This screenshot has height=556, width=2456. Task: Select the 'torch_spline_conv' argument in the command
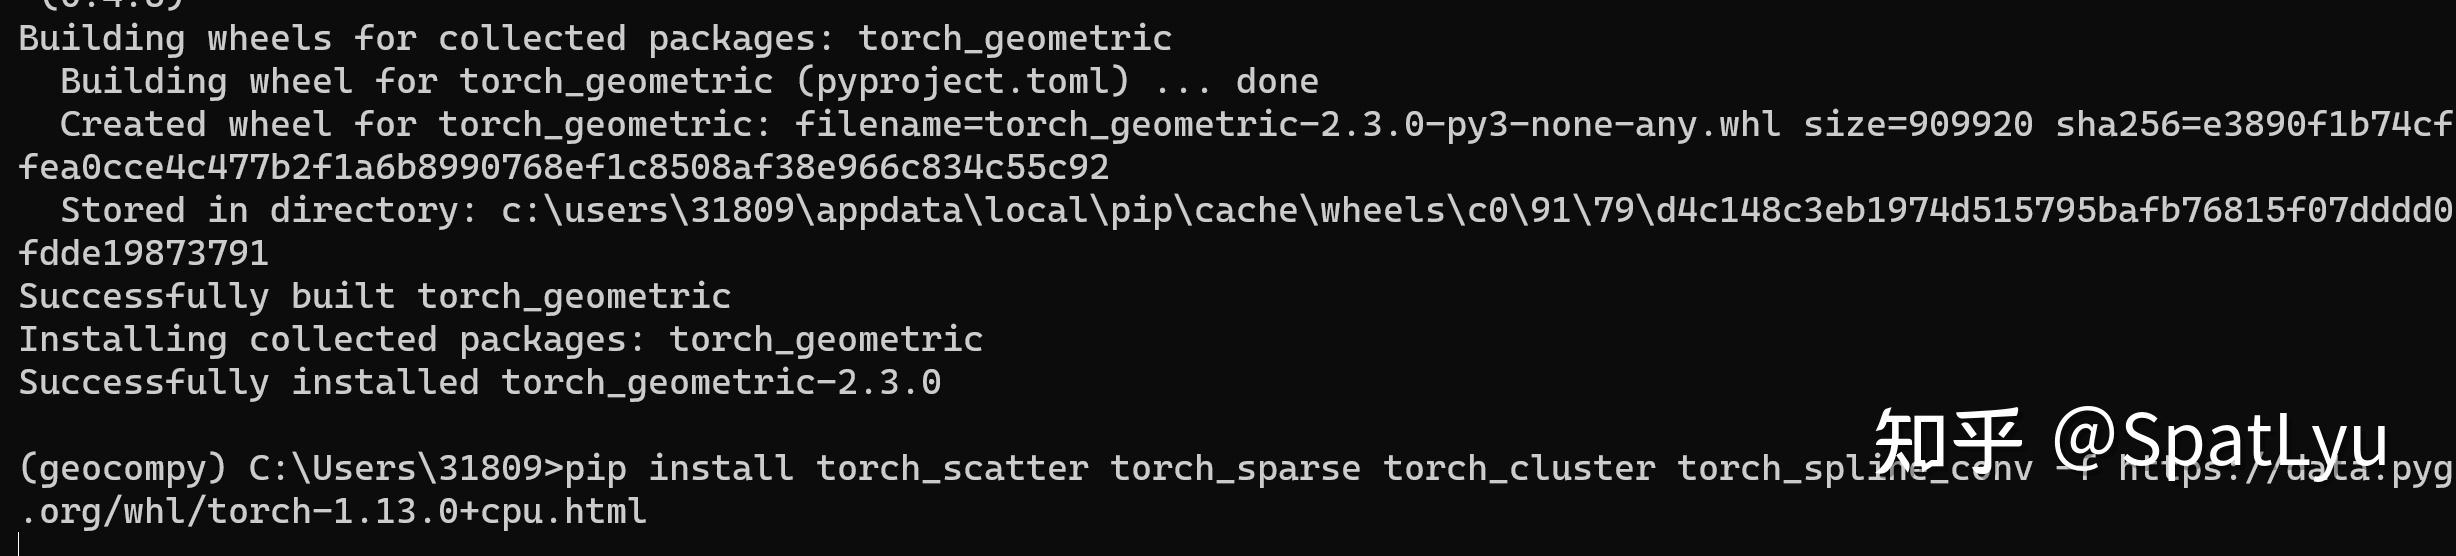click(x=1855, y=469)
